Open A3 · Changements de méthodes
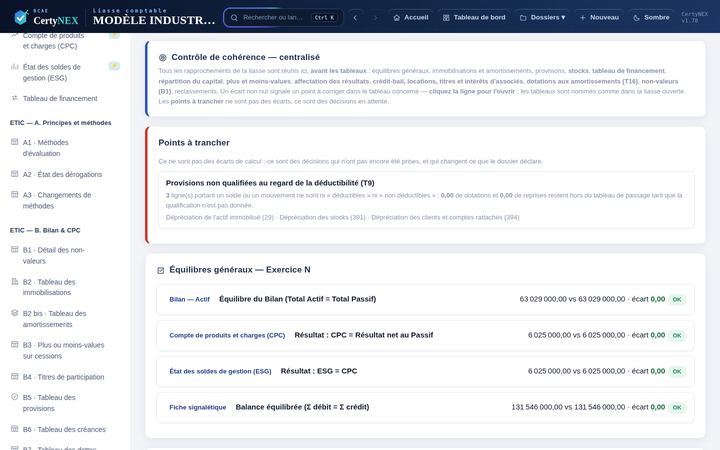This screenshot has width=720, height=450. coord(64,200)
